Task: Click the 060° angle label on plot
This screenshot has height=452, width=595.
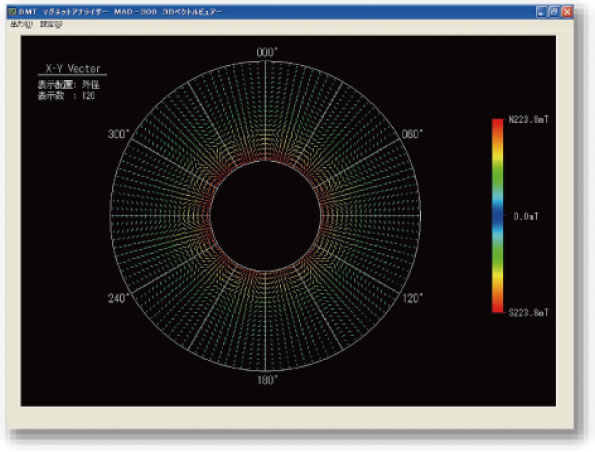Action: [412, 134]
